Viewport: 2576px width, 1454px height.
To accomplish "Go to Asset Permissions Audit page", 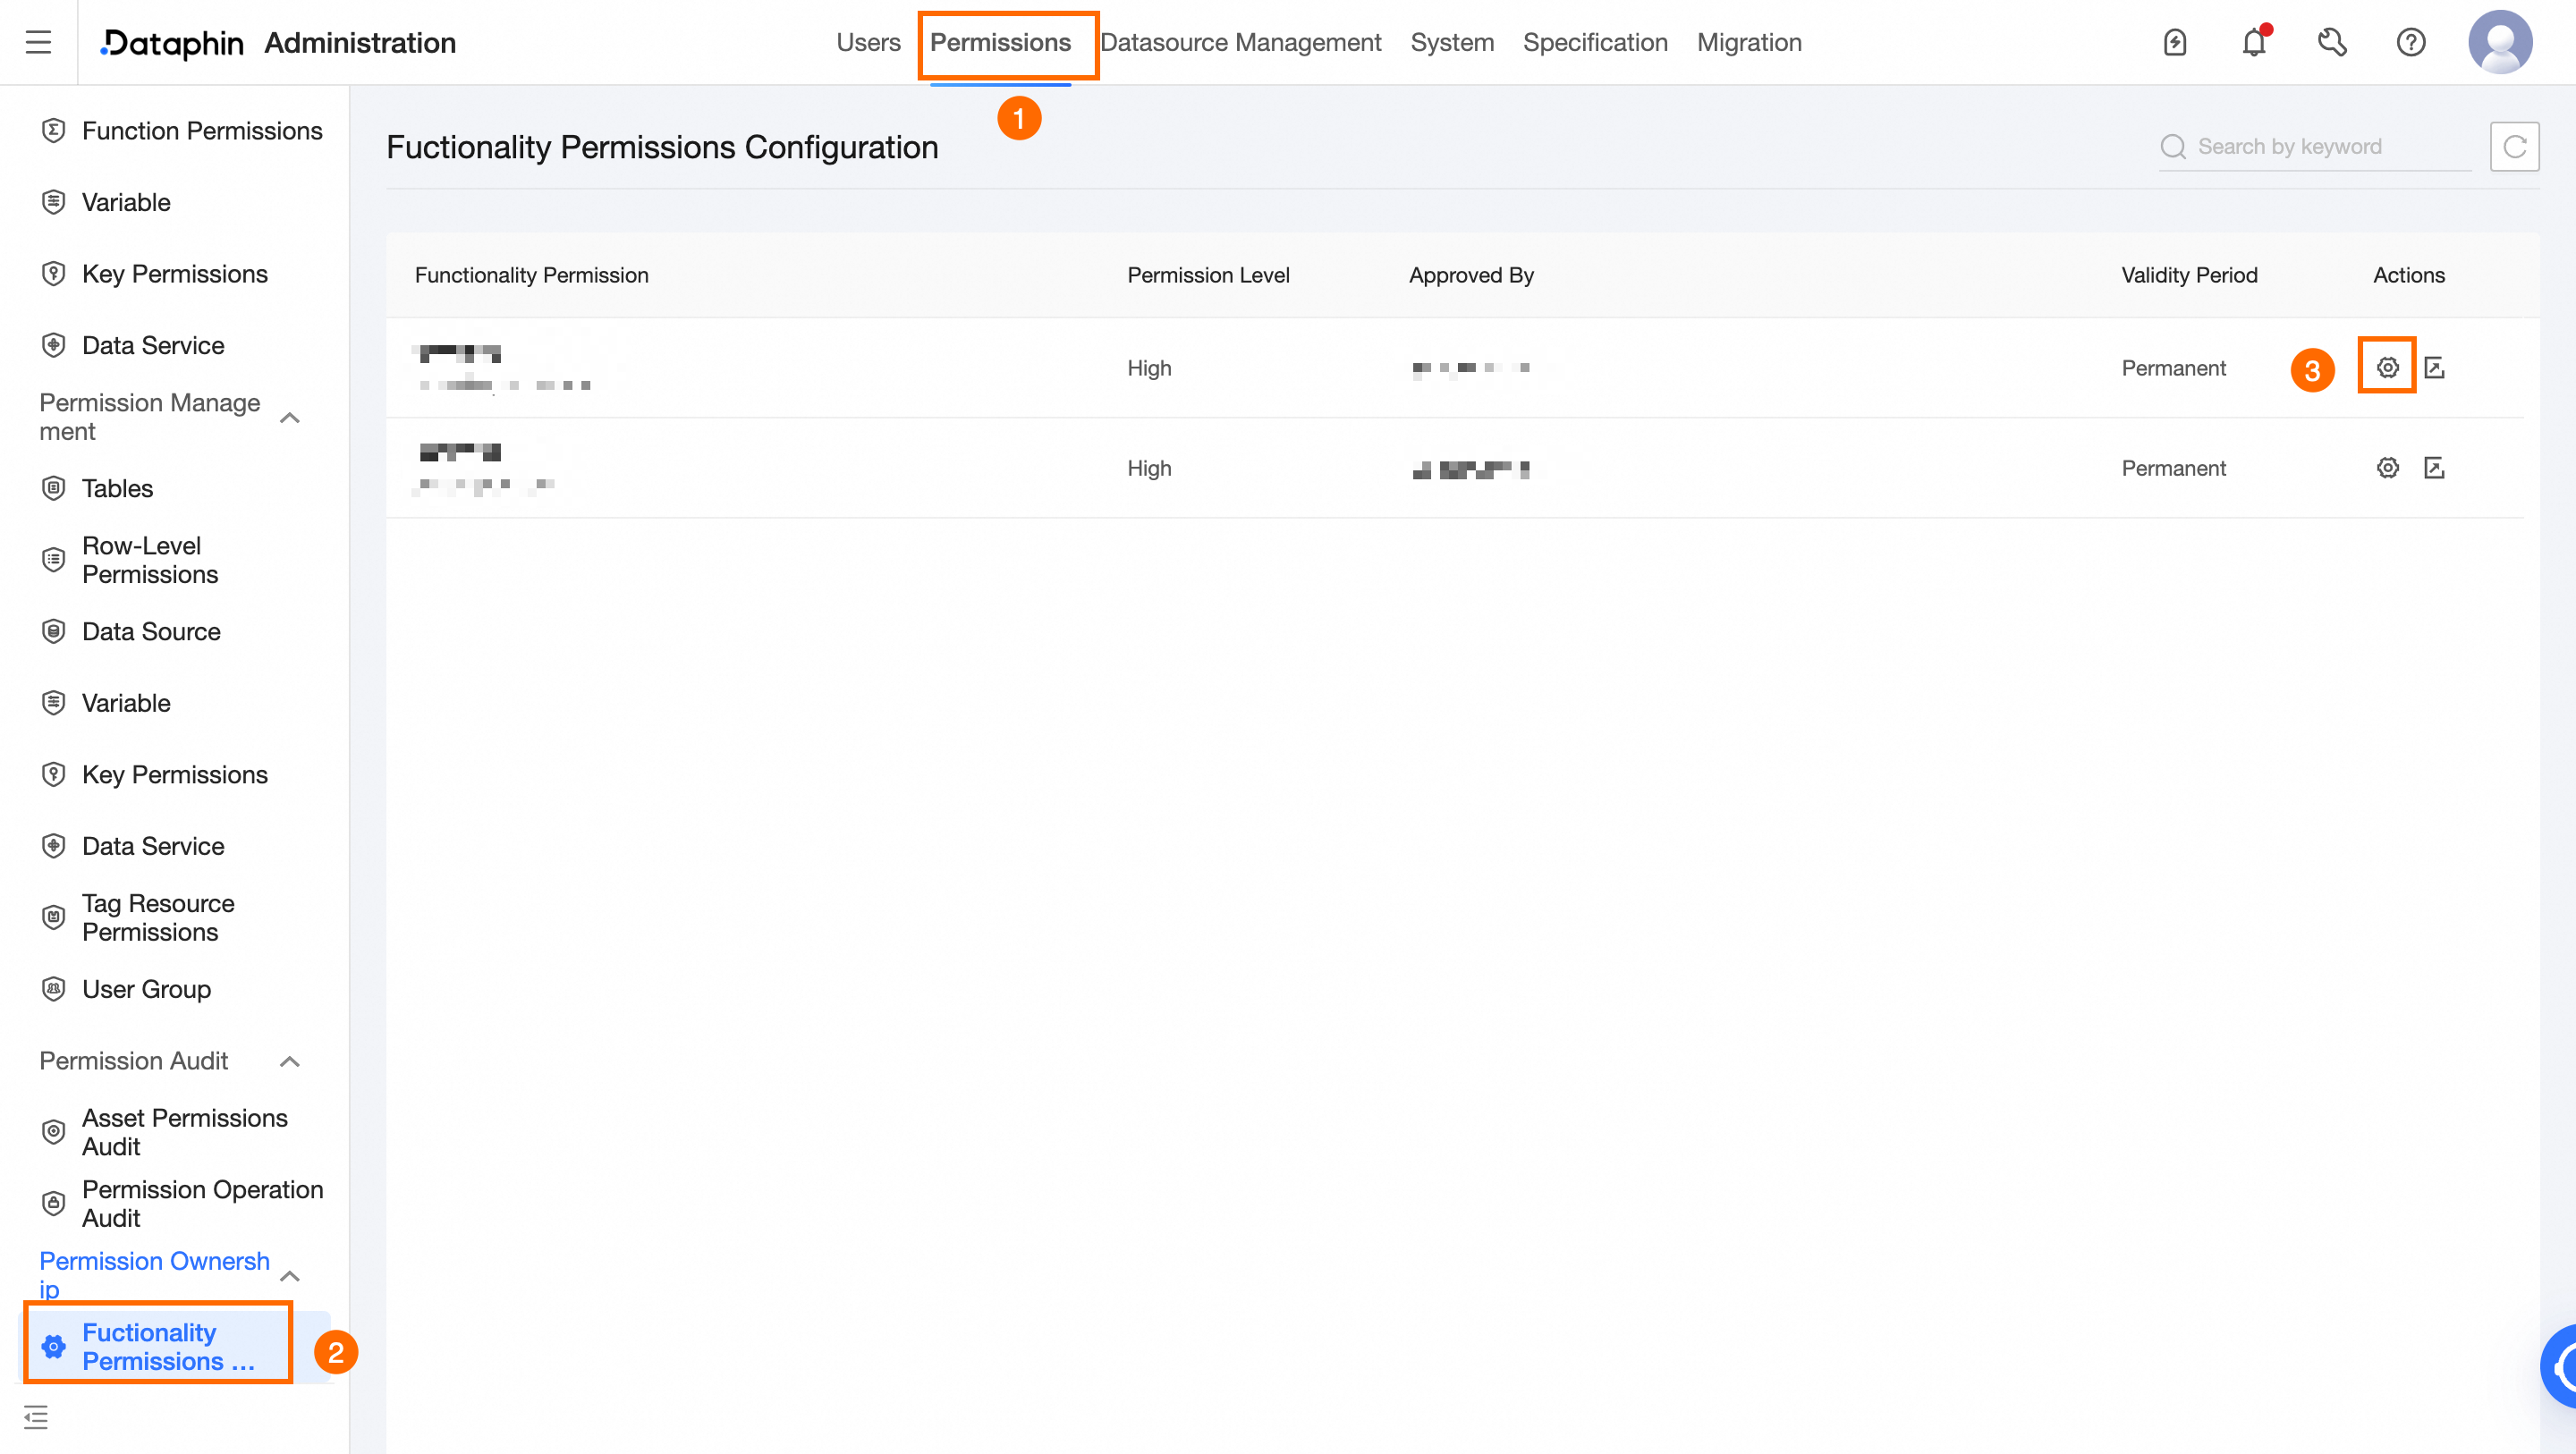I will pos(184,1132).
